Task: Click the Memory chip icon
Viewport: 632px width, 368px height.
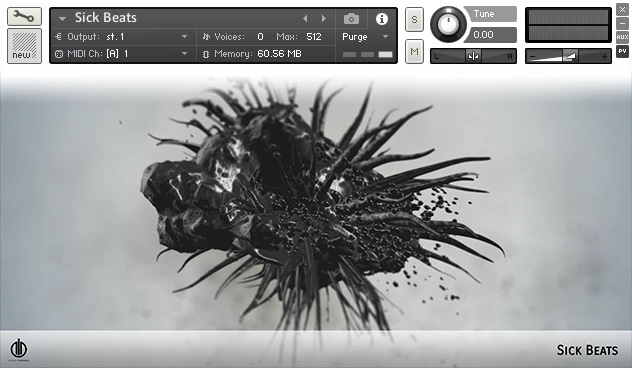Action: pyautogui.click(x=206, y=54)
